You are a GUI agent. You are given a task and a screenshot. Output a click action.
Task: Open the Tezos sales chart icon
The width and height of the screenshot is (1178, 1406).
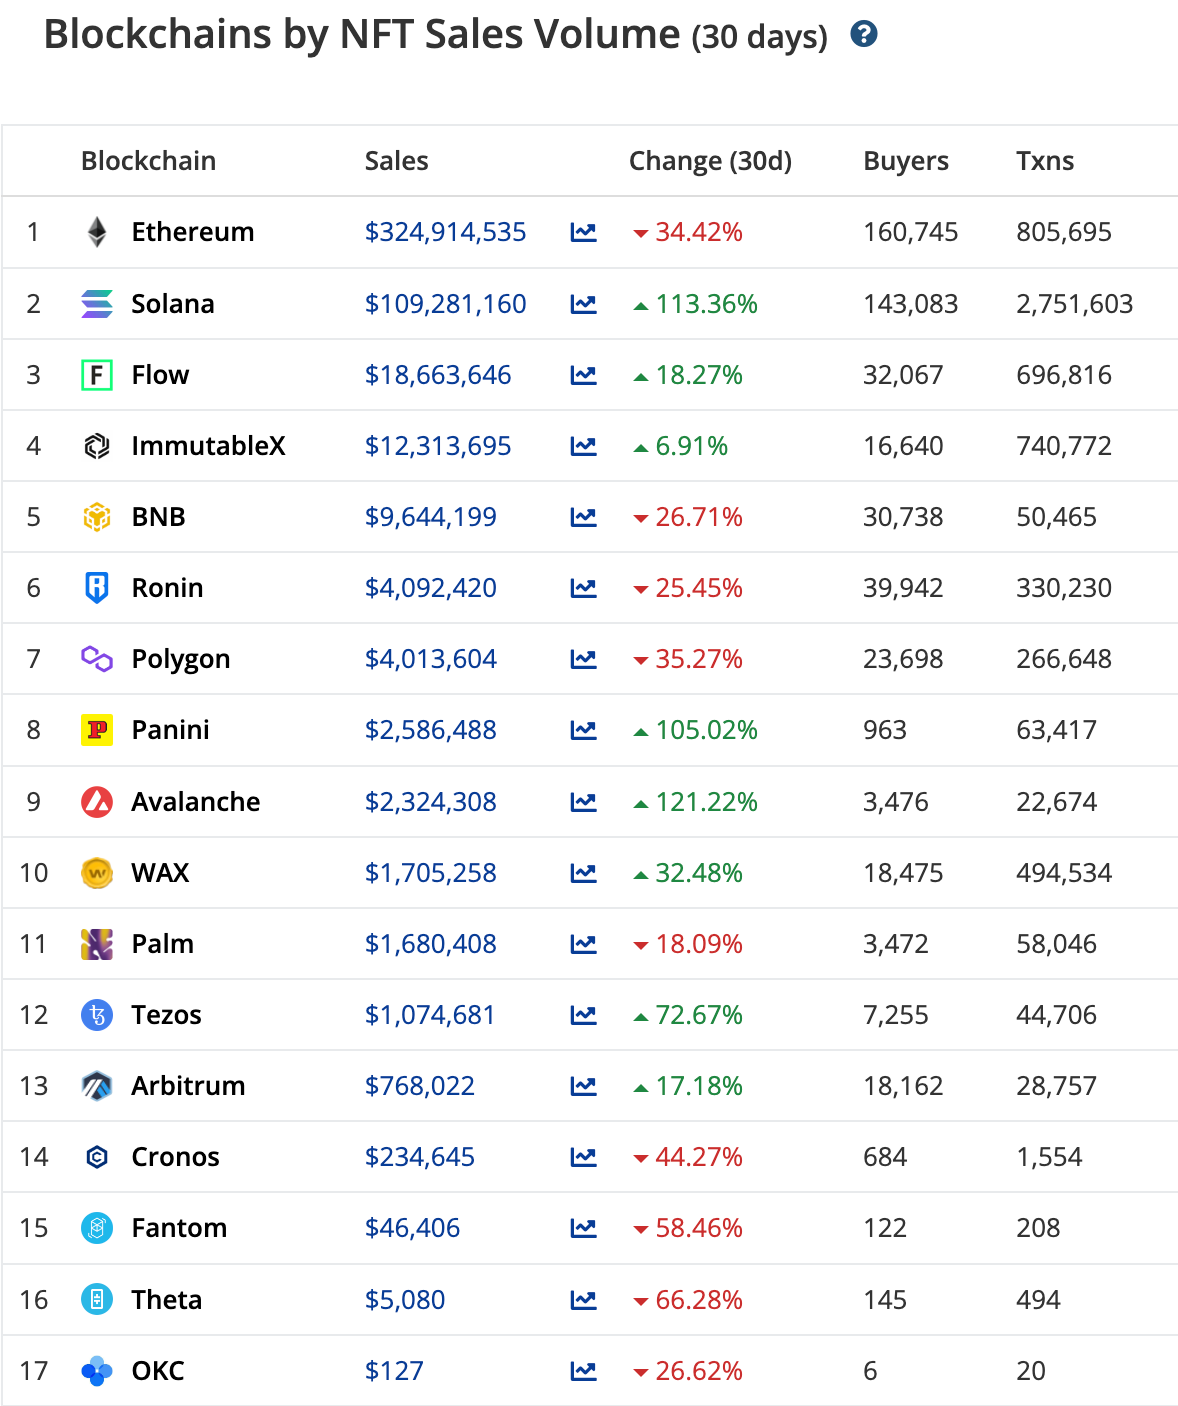(x=584, y=1015)
